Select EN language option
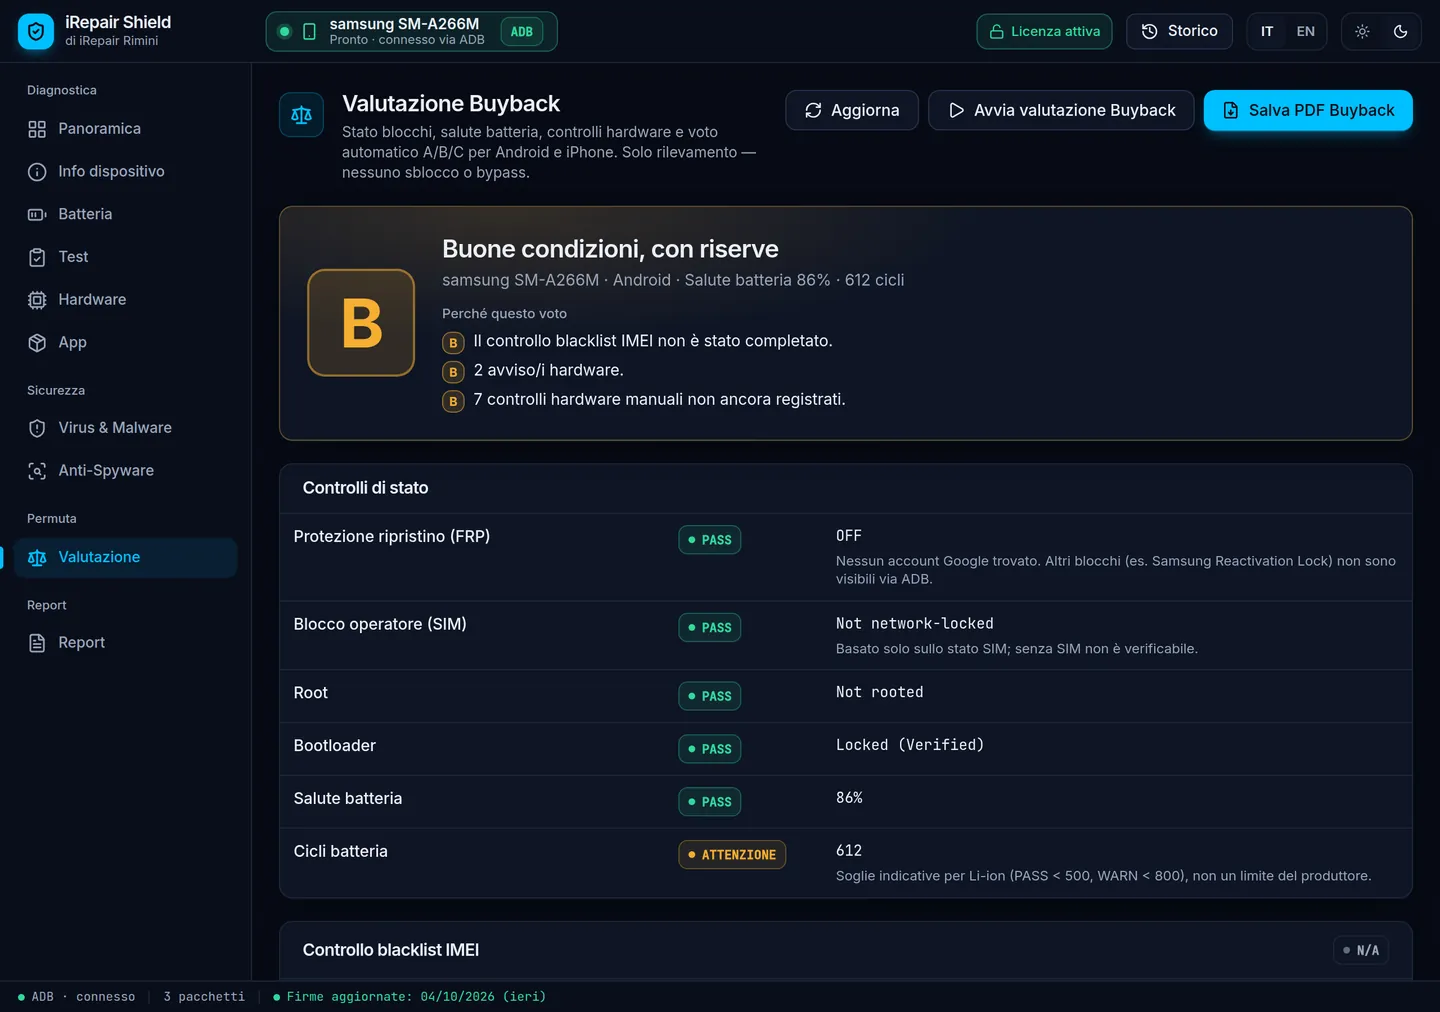 [x=1306, y=32]
